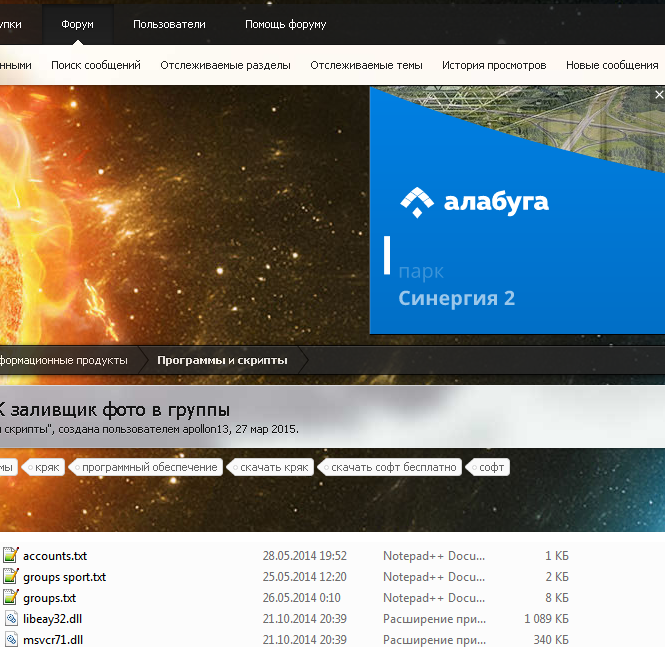This screenshot has height=647, width=665.
Task: Open the Пользователи tab
Action: (x=169, y=24)
